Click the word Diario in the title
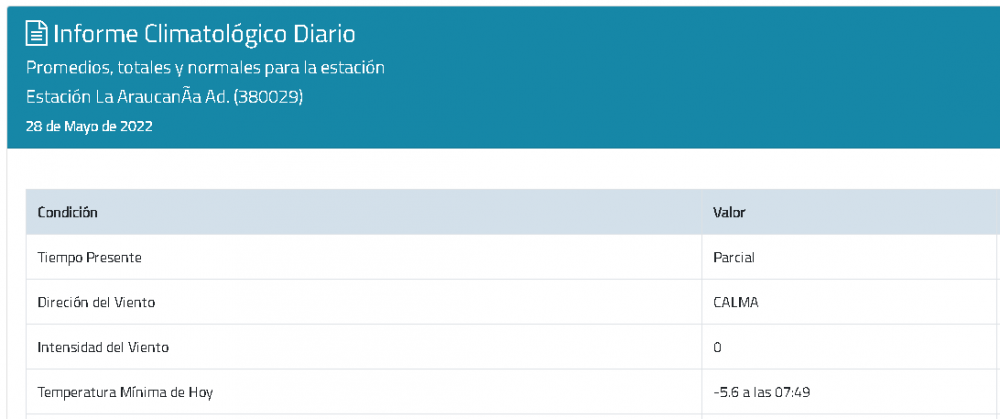This screenshot has height=419, width=1000. point(325,34)
